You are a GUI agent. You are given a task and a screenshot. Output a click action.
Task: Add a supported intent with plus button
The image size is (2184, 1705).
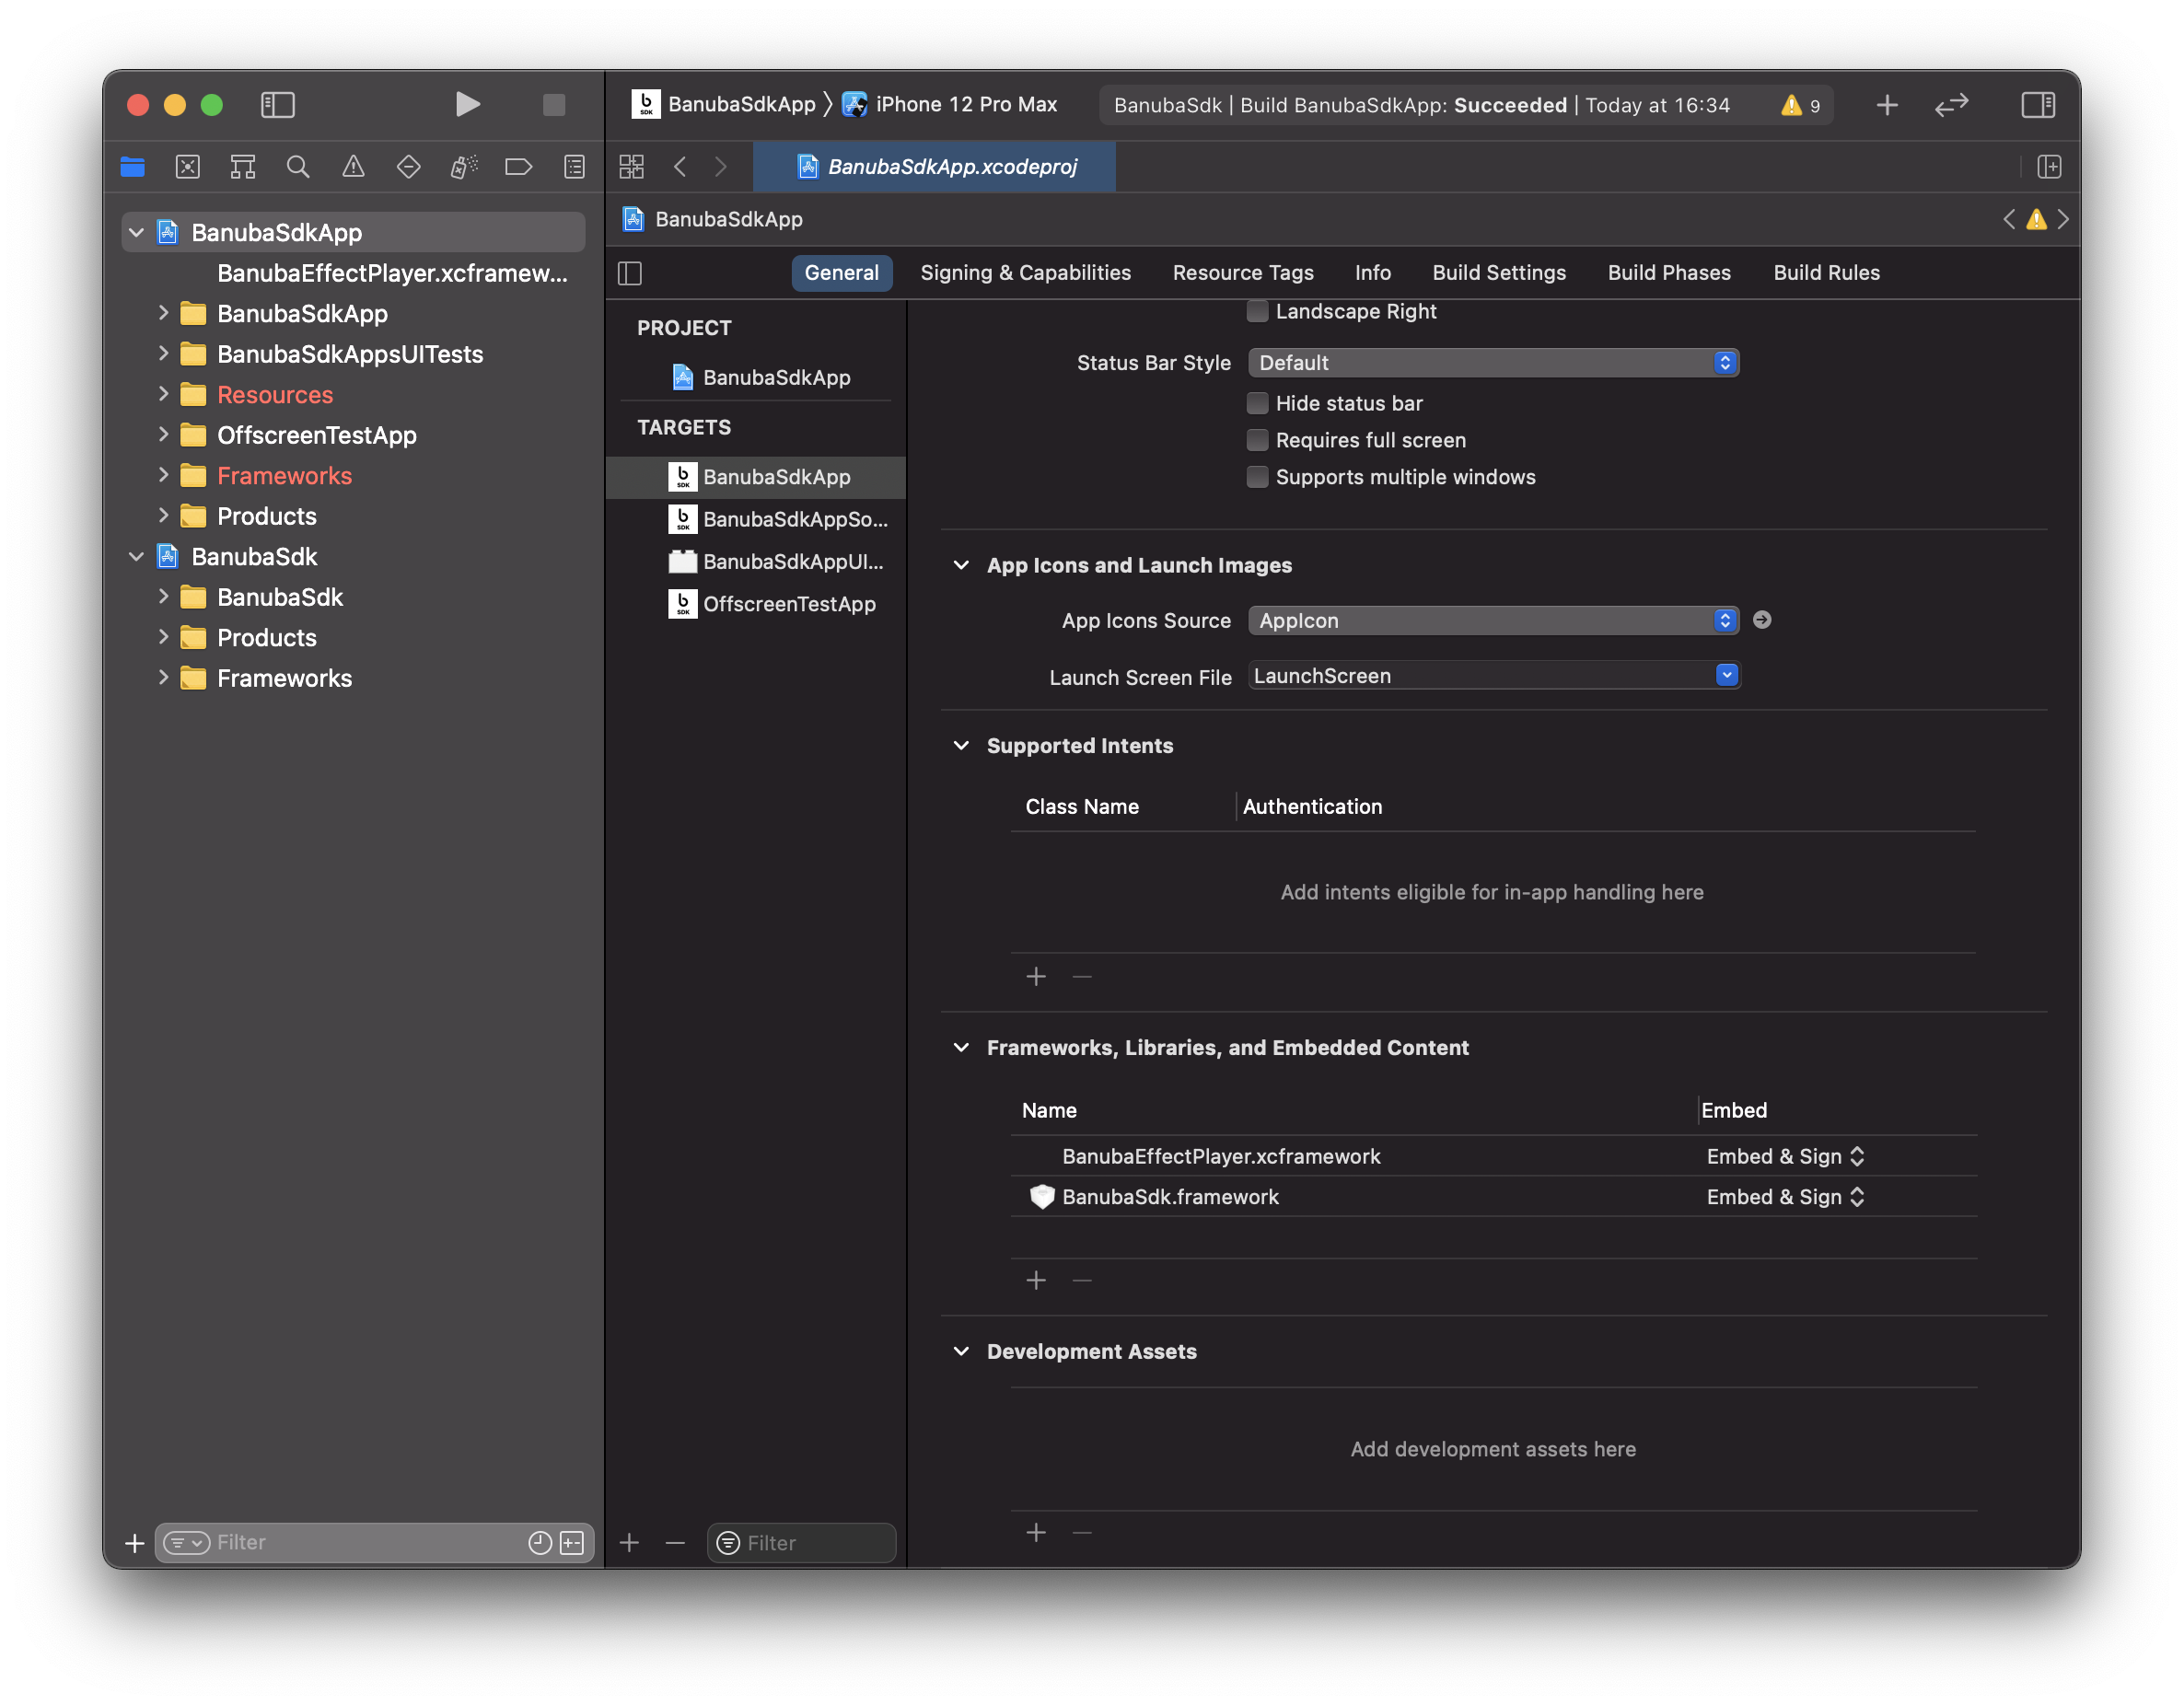[1036, 977]
